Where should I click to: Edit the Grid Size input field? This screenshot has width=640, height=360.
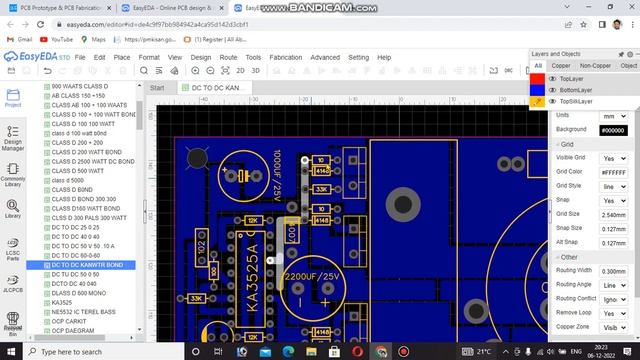pyautogui.click(x=613, y=215)
